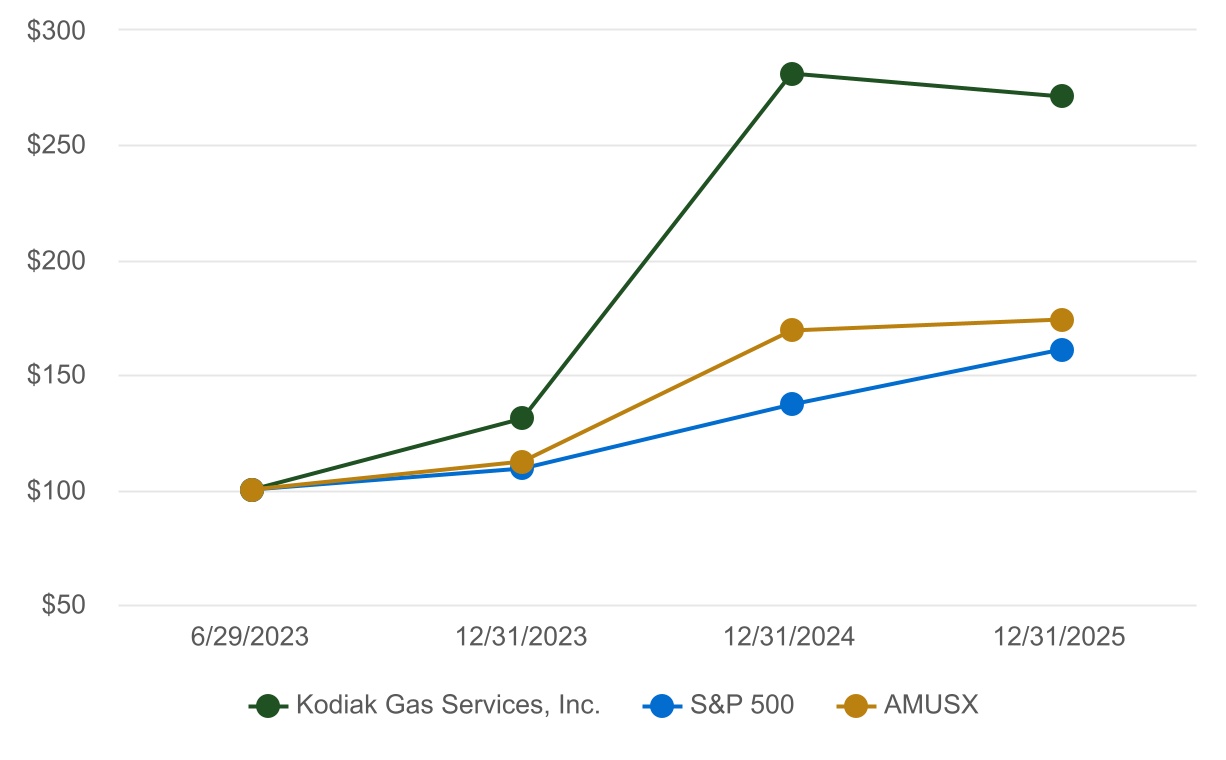Click the 6/29/2023 x-axis label
The image size is (1226, 760).
[252, 638]
